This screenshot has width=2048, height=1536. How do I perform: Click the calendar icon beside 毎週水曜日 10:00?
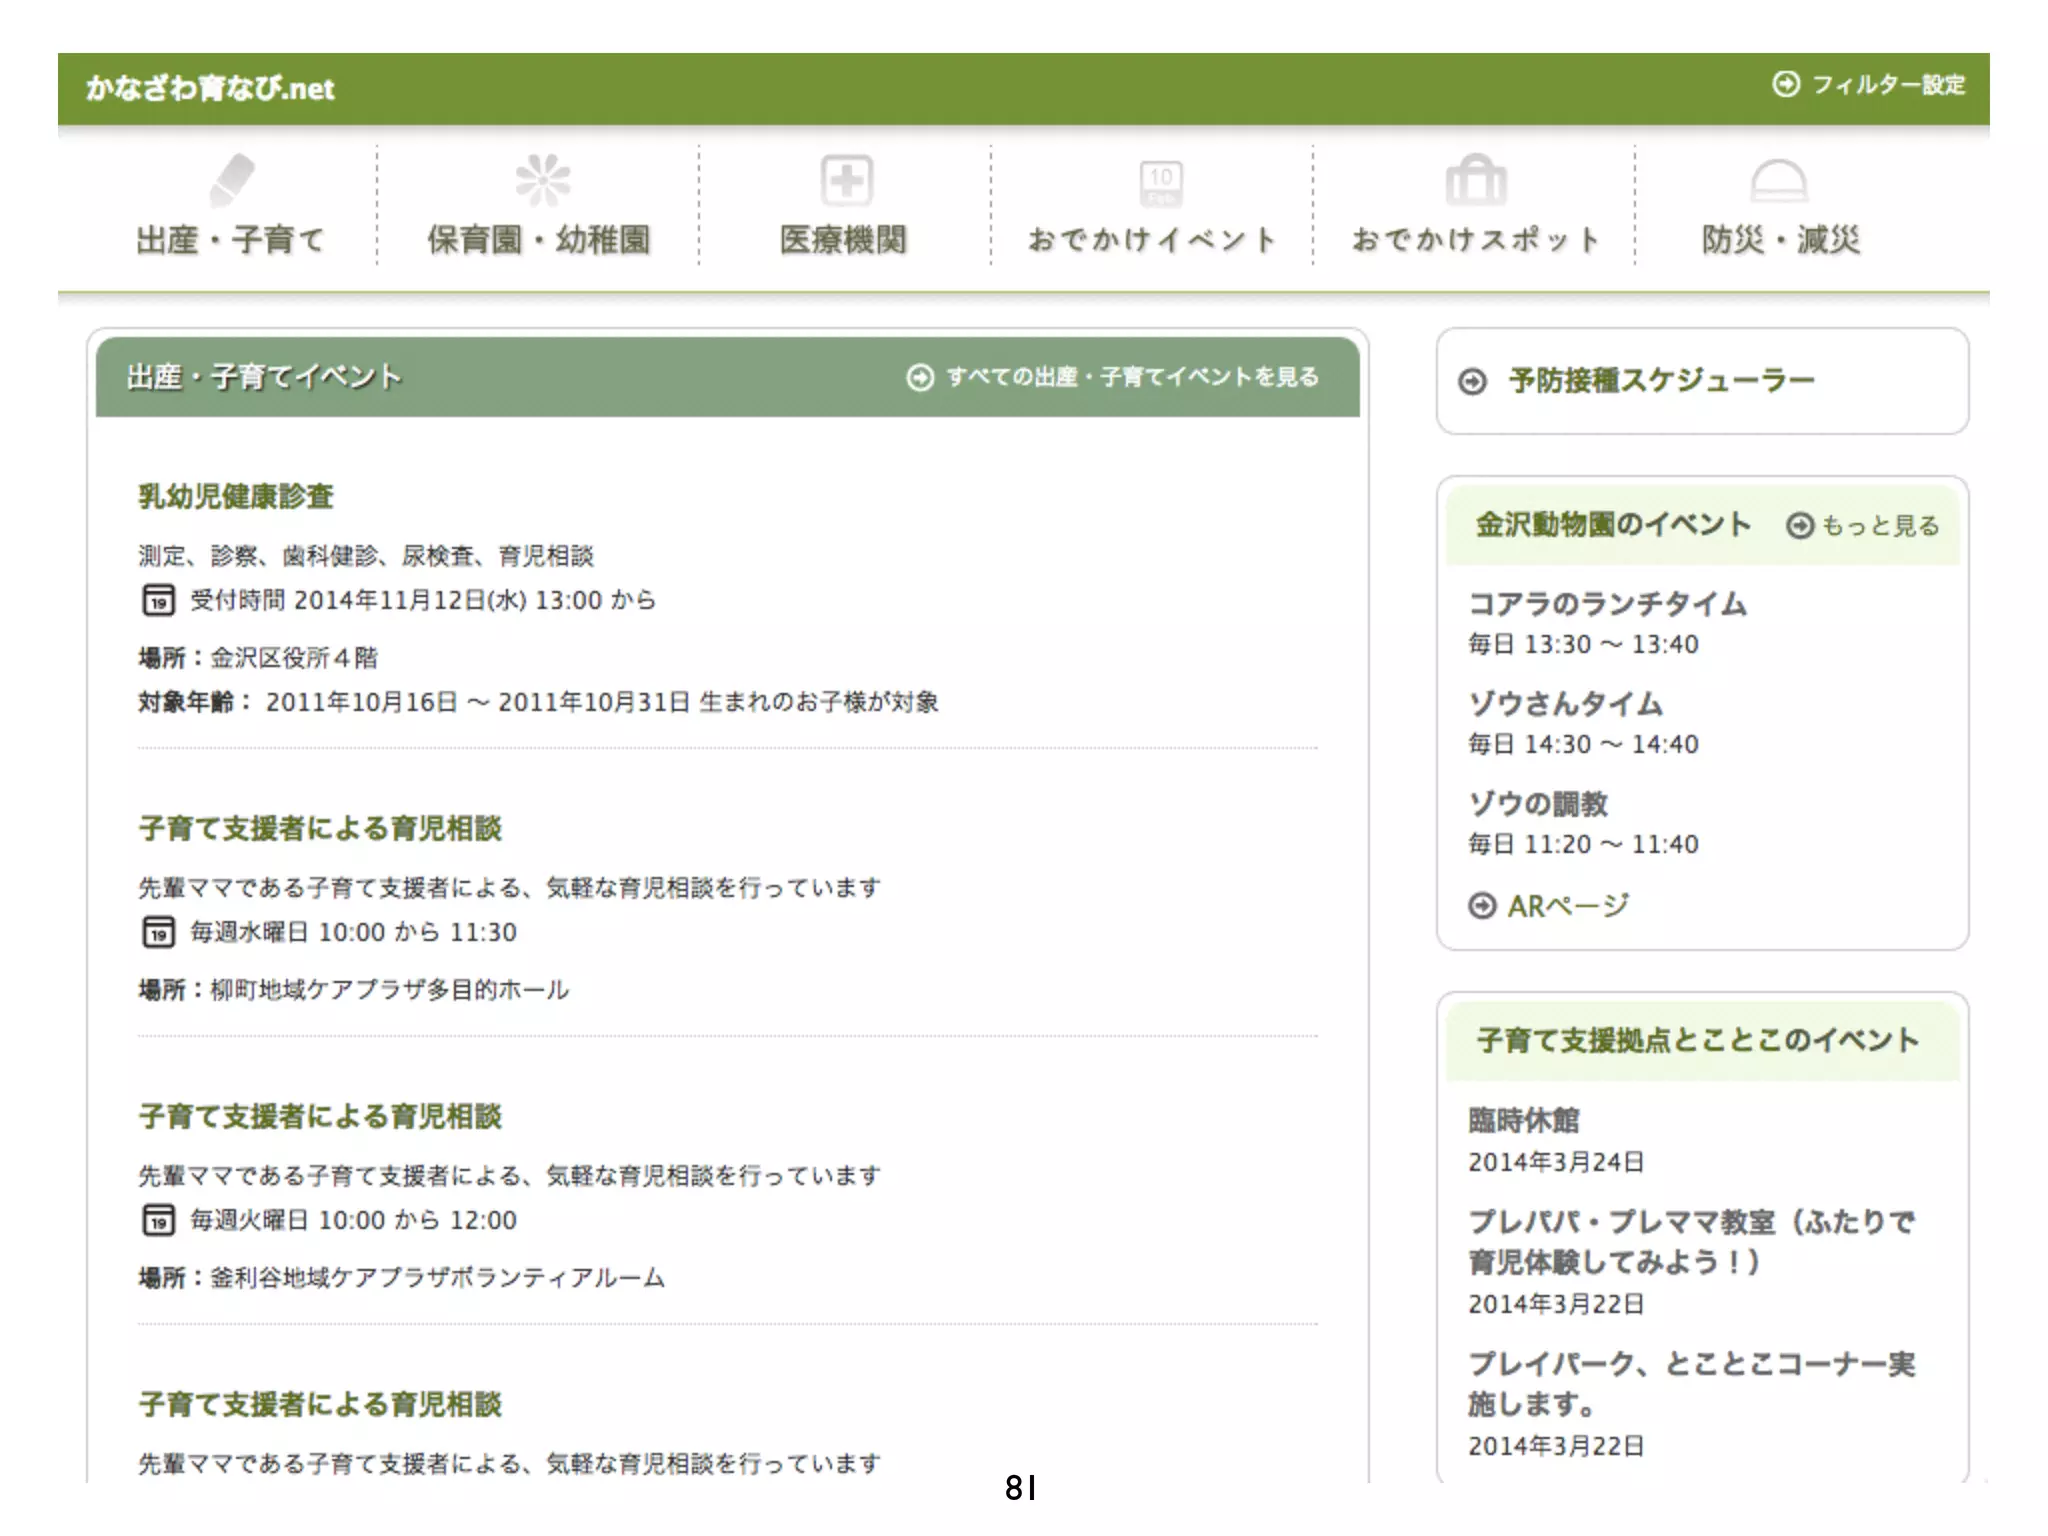click(x=158, y=932)
